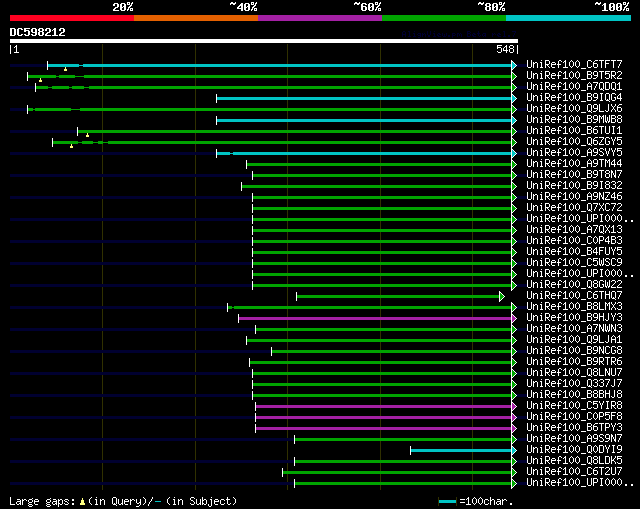The image size is (640, 509).
Task: Select the red 20% identity legend segment
Action: [72, 18]
